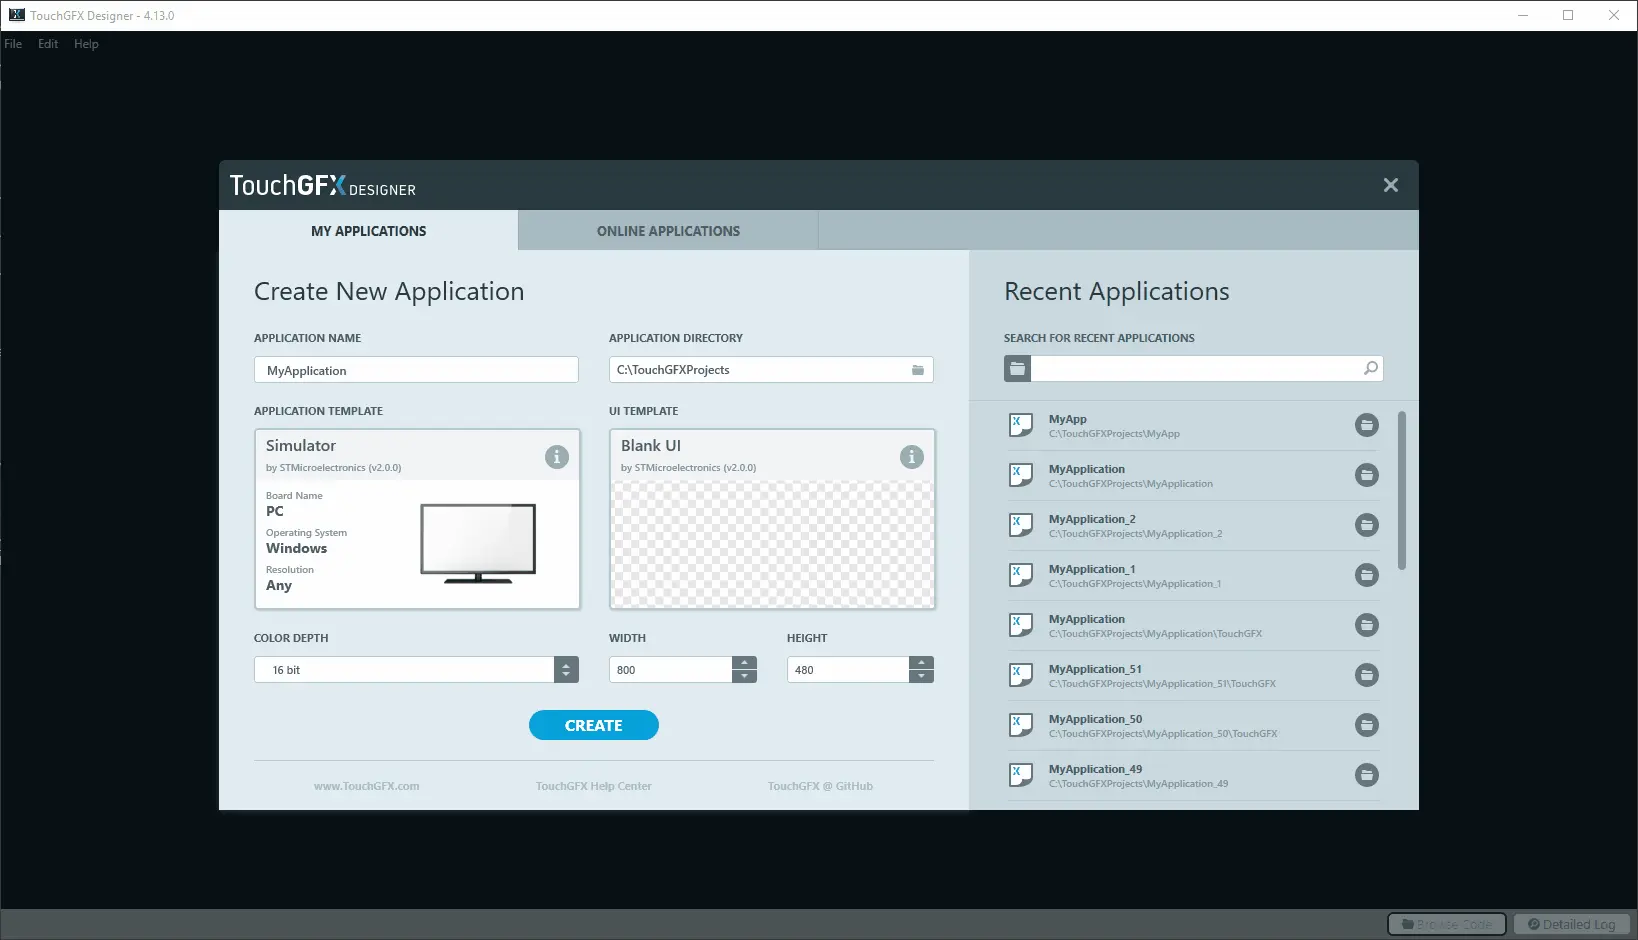Open recent project MyApplication_1

coord(1193,575)
